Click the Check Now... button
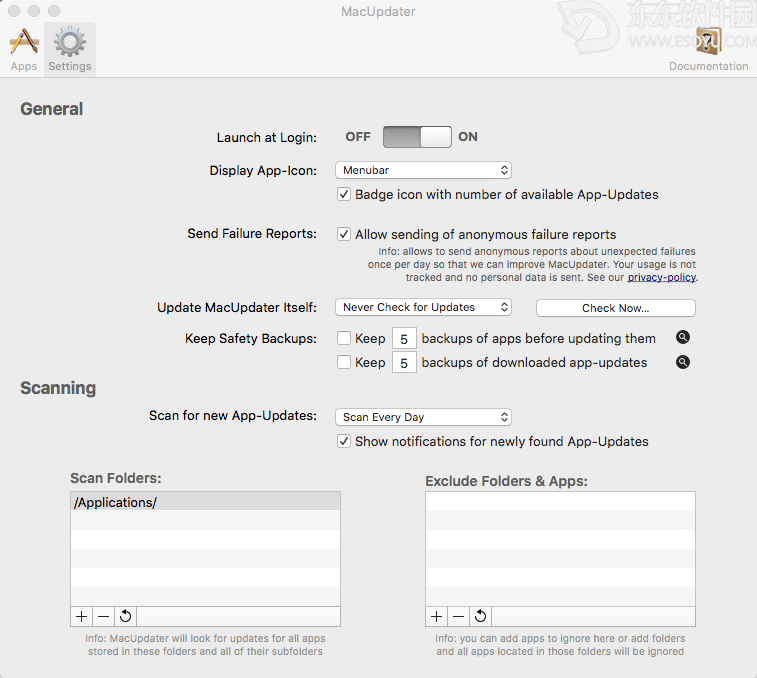Screen dimensions: 757x678 tap(616, 308)
